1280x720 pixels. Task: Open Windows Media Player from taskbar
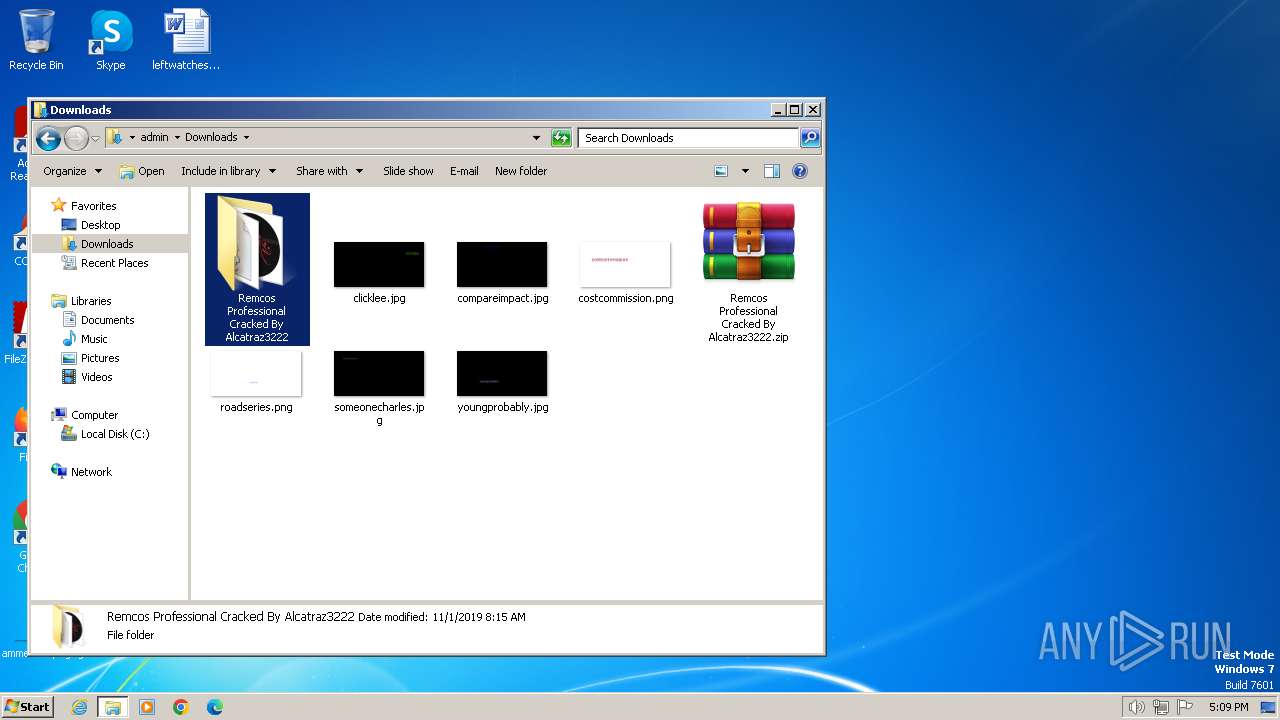pyautogui.click(x=147, y=707)
